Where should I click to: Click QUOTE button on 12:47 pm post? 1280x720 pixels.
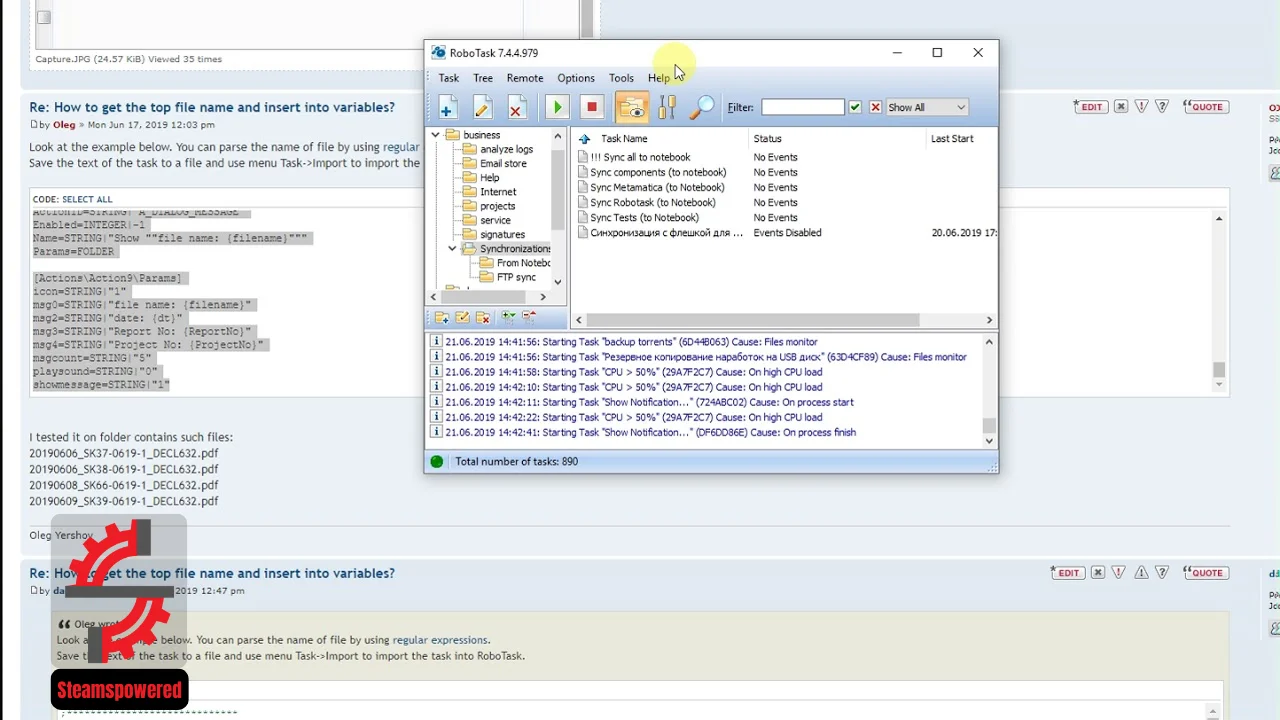point(1205,572)
